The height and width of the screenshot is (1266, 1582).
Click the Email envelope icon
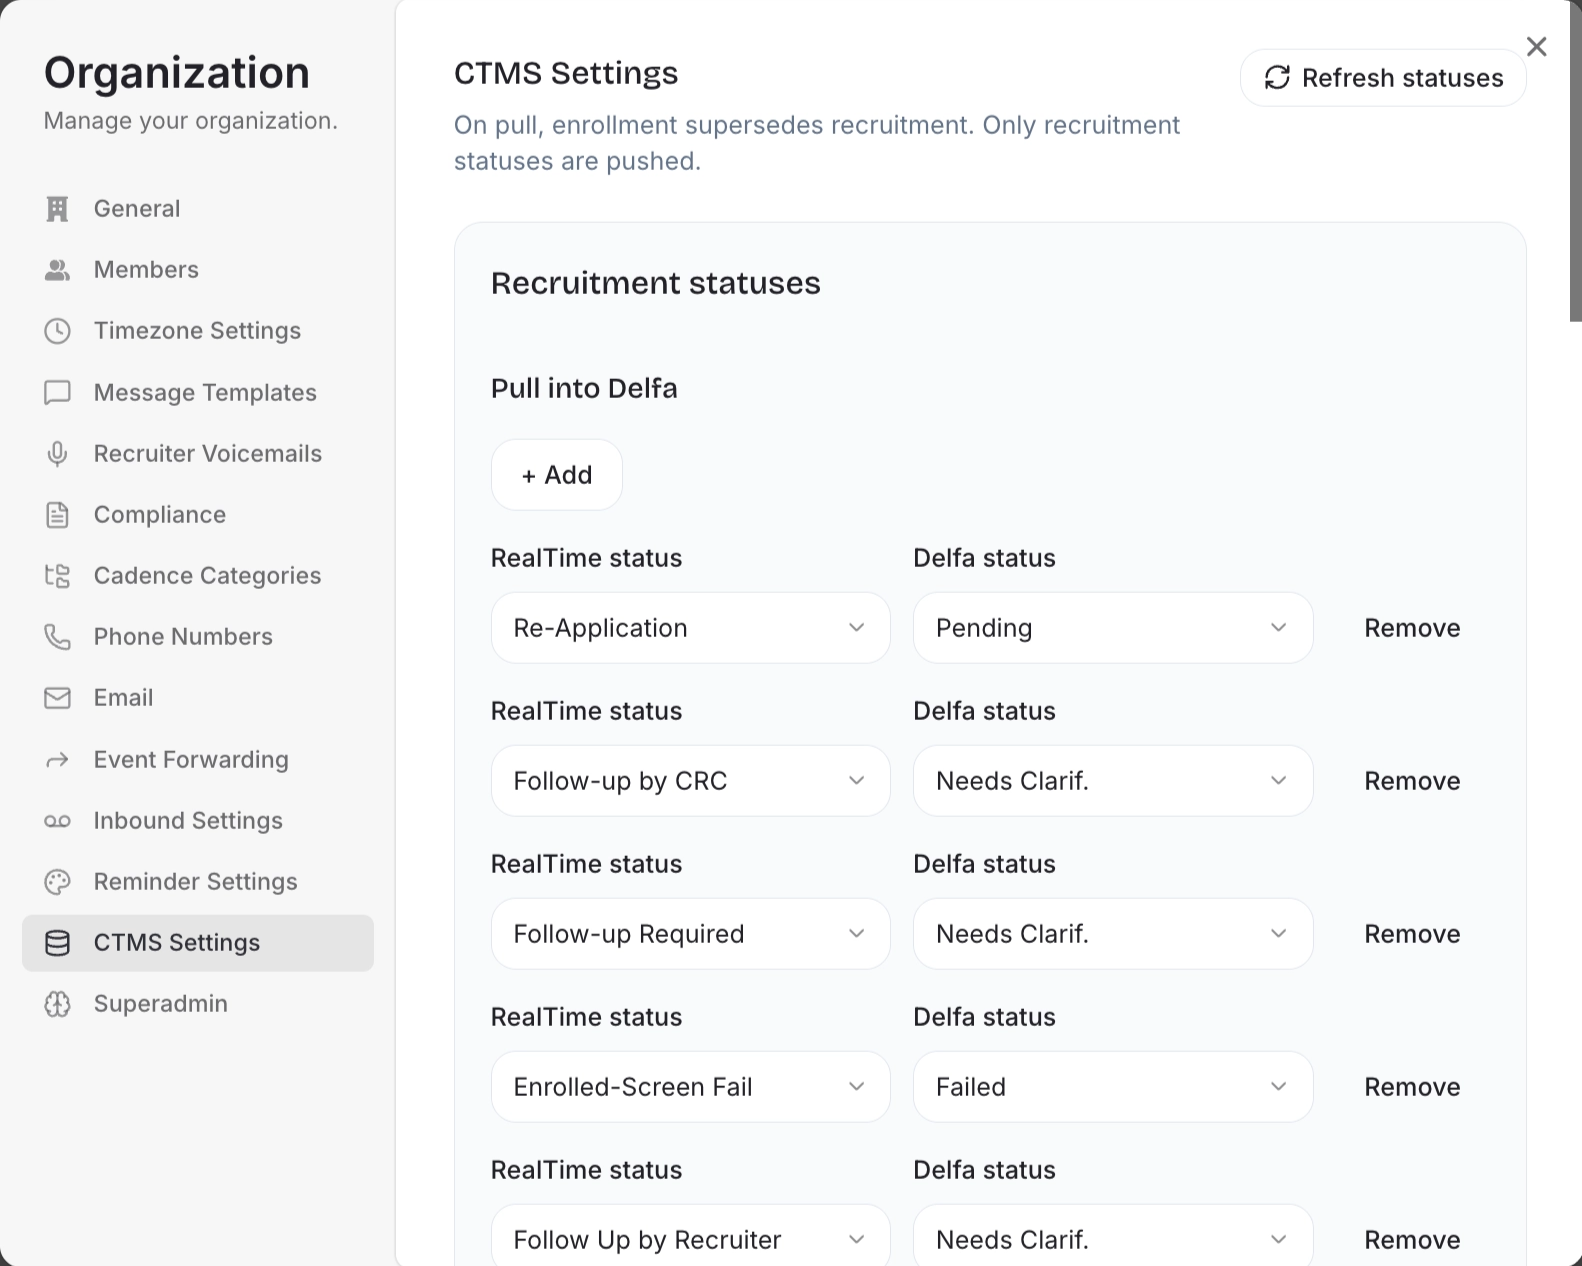coord(57,698)
